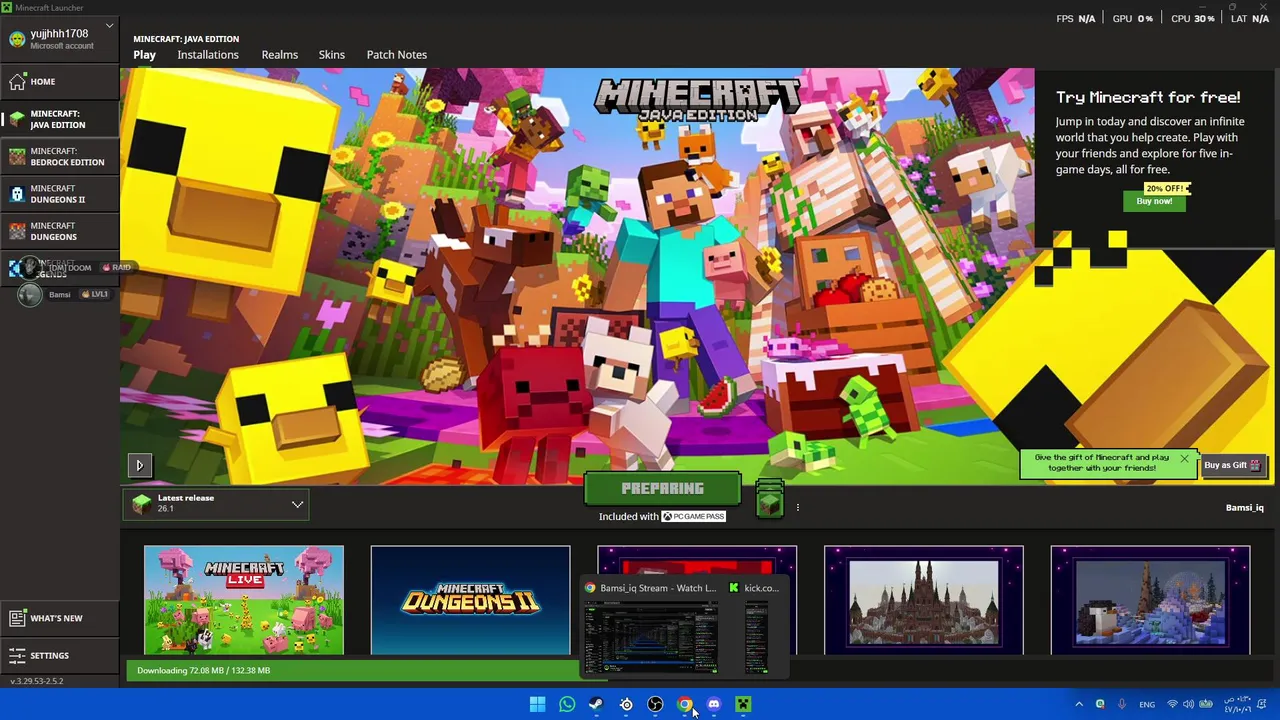Click the Bamsi_iq player name text
This screenshot has height=720, width=1280.
point(1244,508)
